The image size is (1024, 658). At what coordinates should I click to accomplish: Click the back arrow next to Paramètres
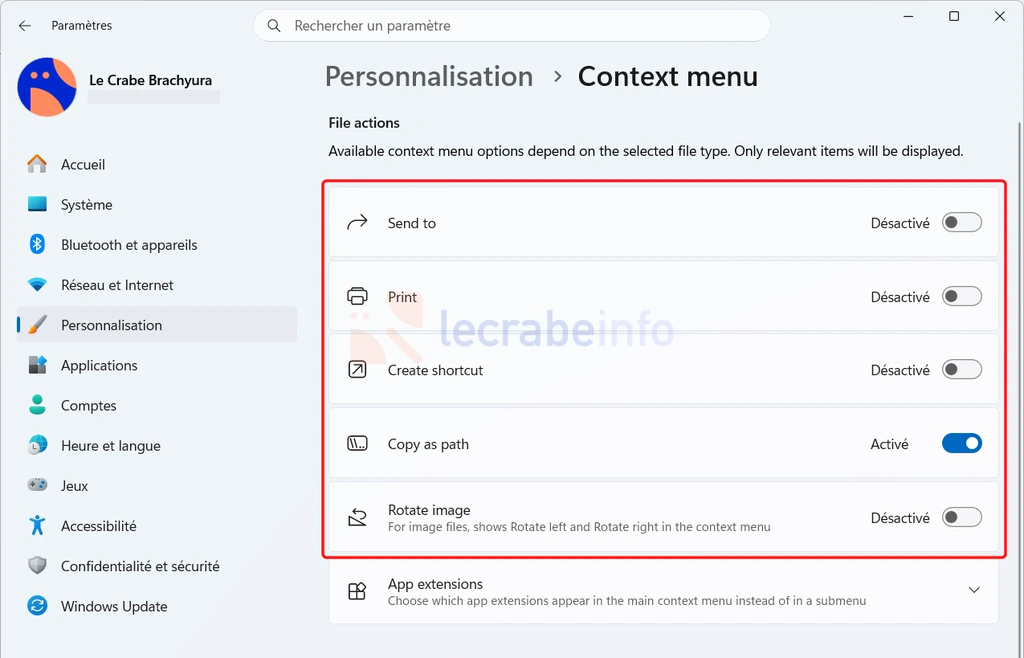(x=25, y=25)
